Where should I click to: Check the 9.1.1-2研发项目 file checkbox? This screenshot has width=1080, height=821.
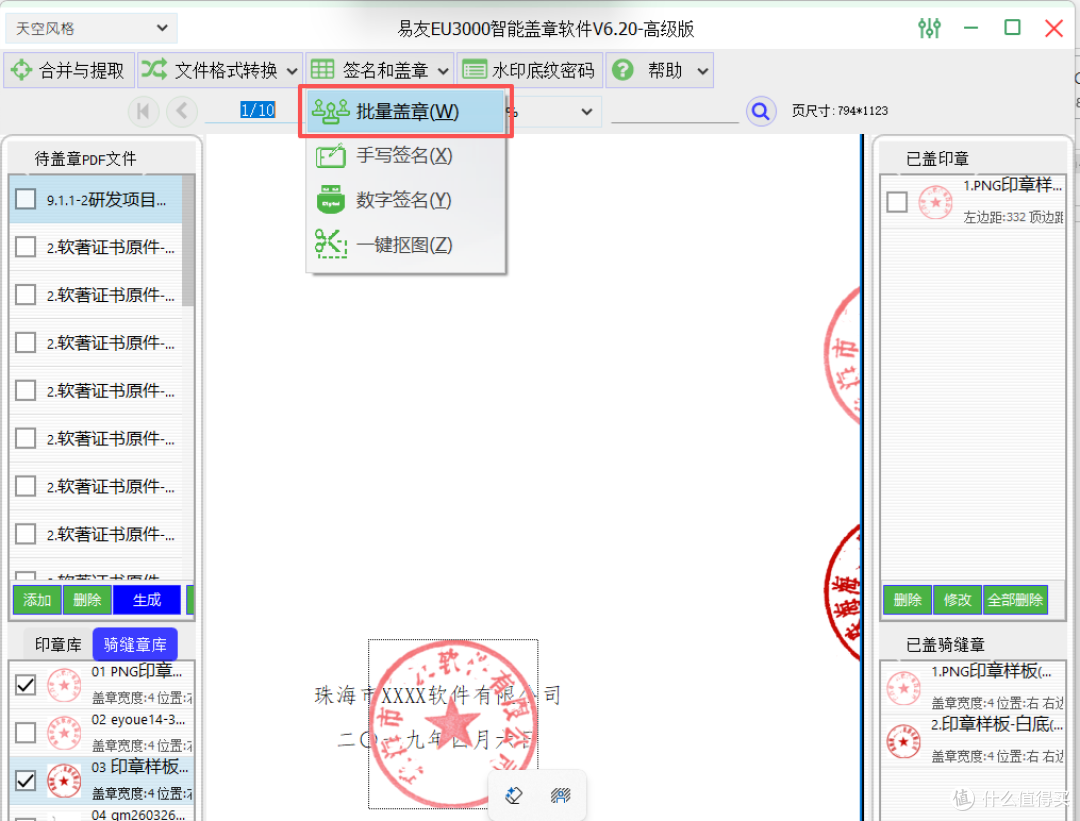(x=25, y=199)
